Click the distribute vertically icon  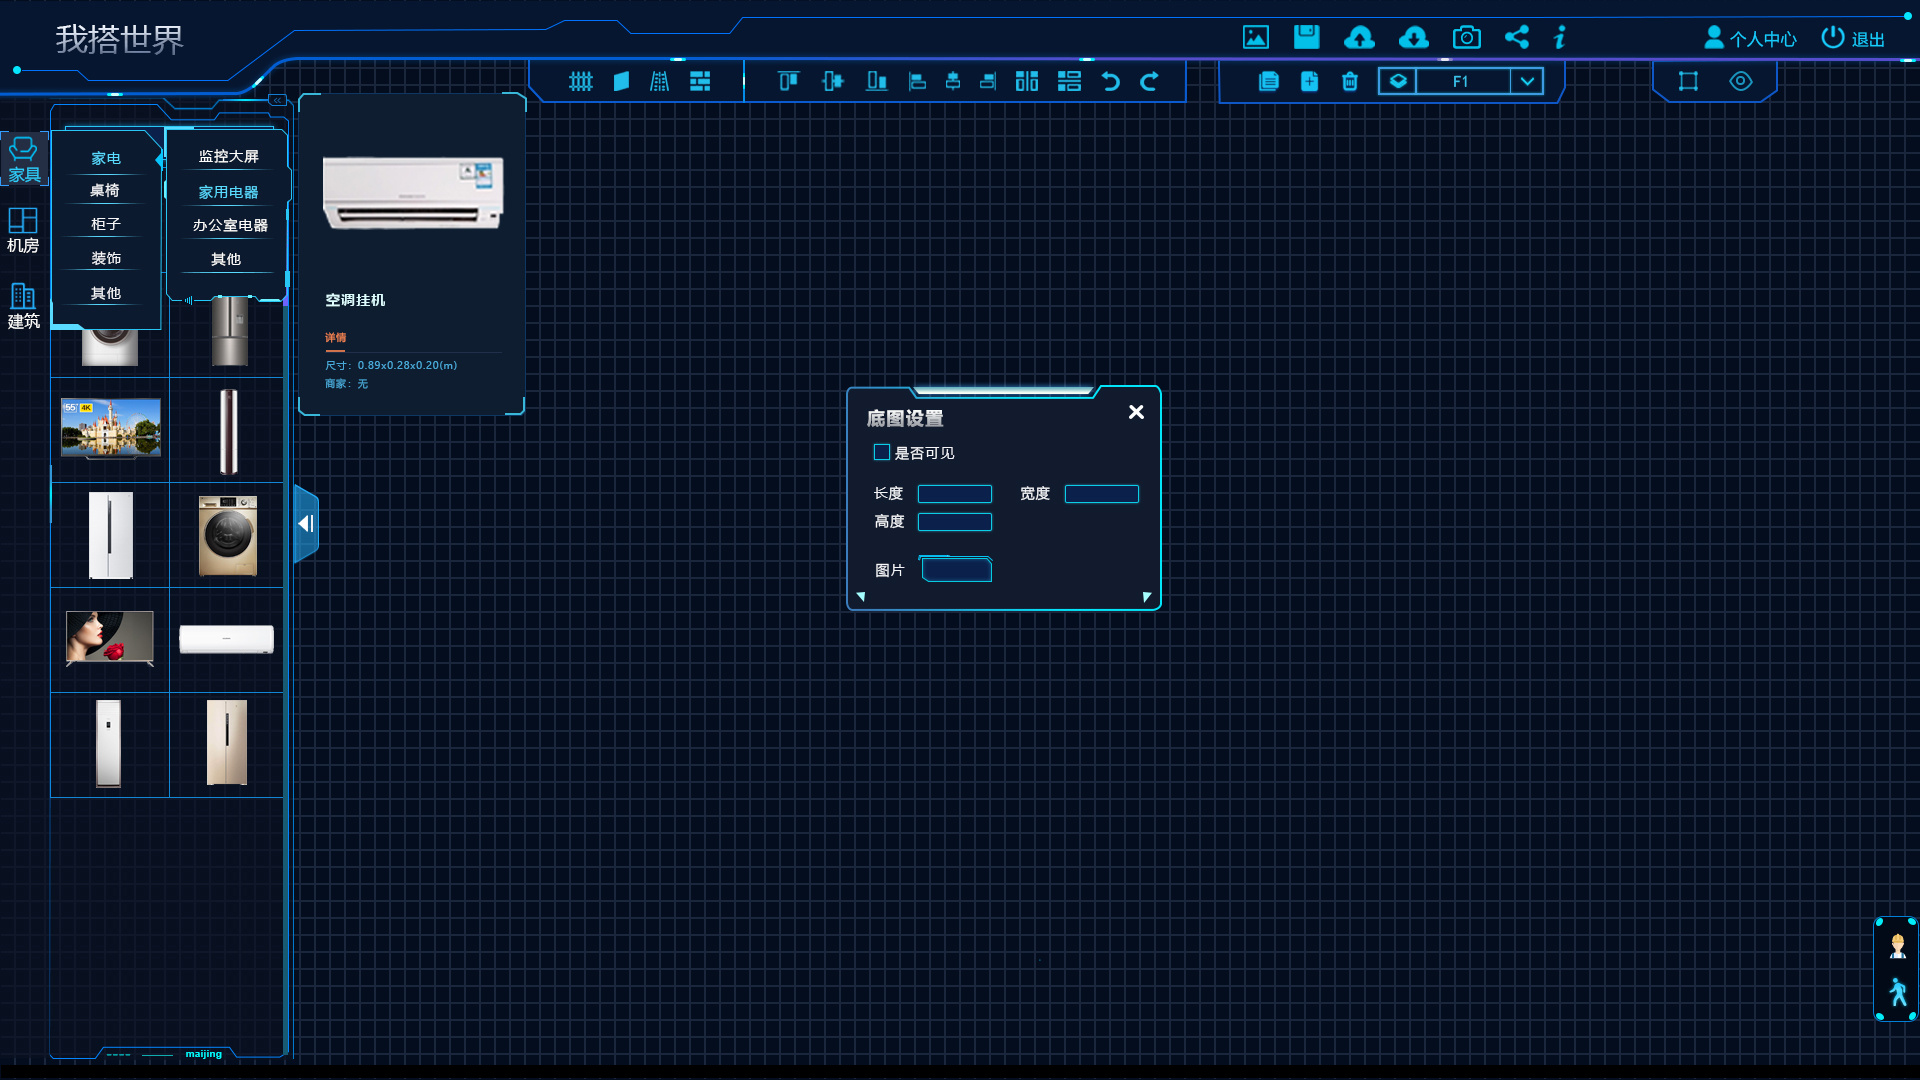pyautogui.click(x=1069, y=81)
